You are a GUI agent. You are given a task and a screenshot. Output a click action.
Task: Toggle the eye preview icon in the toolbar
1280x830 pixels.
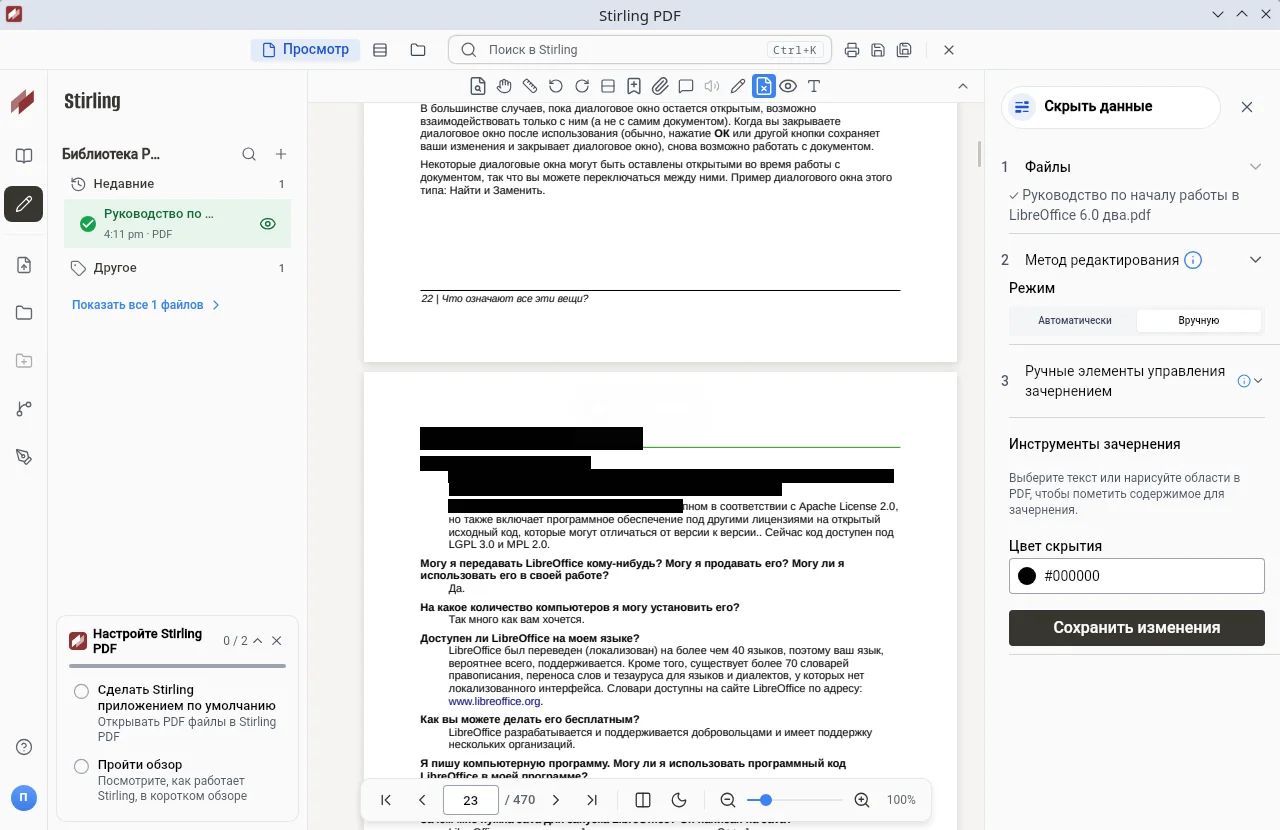(x=788, y=86)
